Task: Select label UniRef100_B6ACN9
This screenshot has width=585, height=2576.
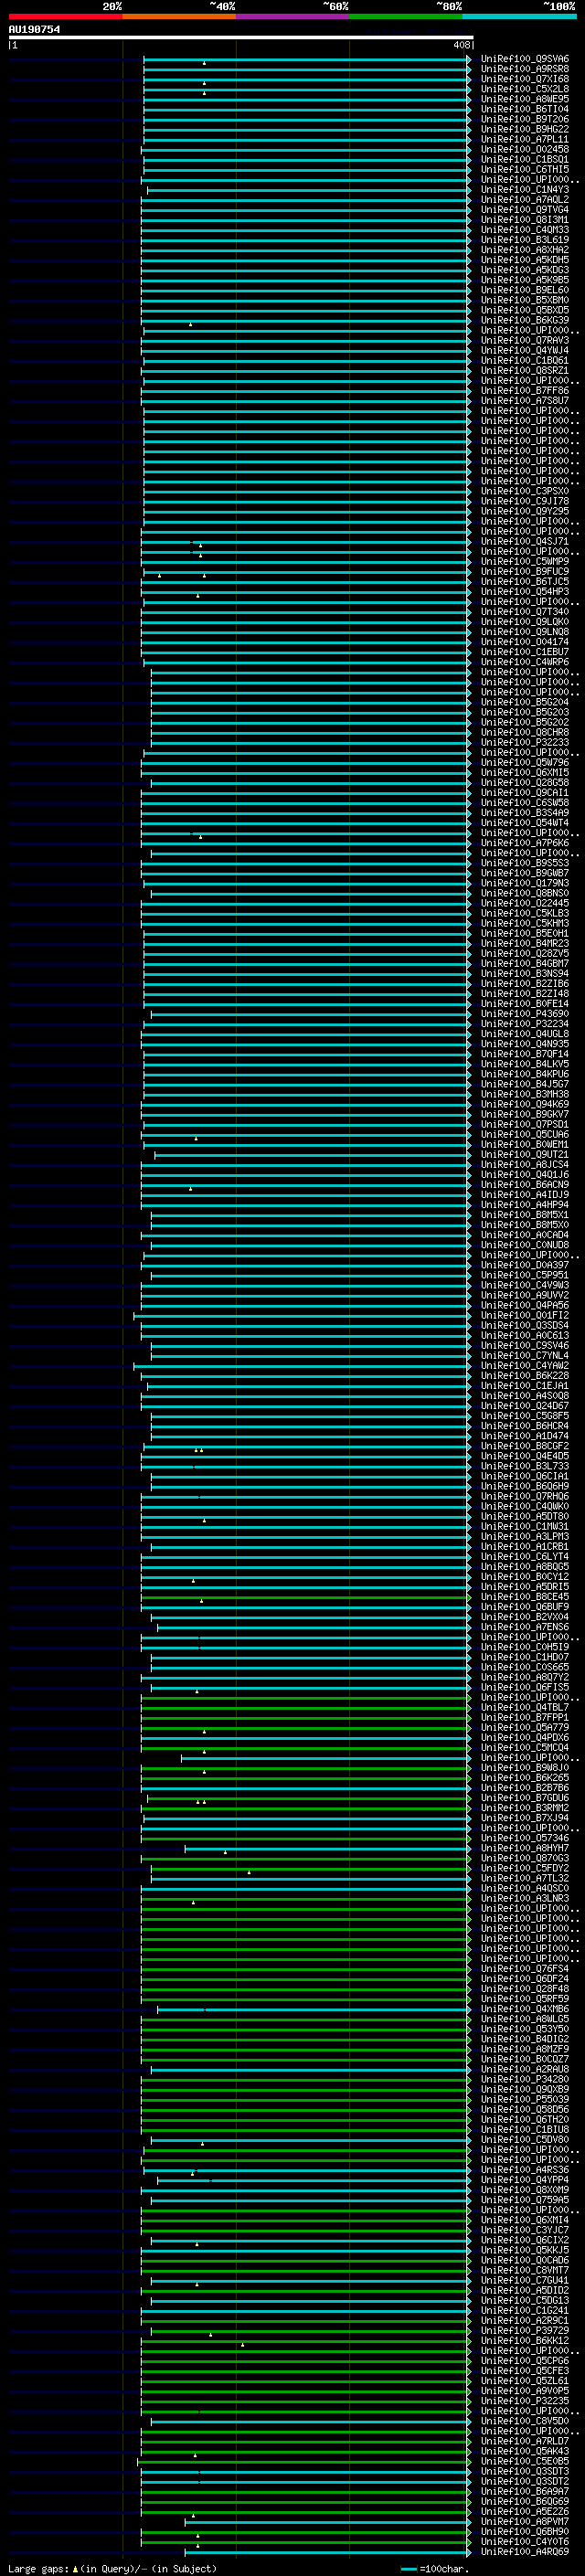Action: [524, 1184]
